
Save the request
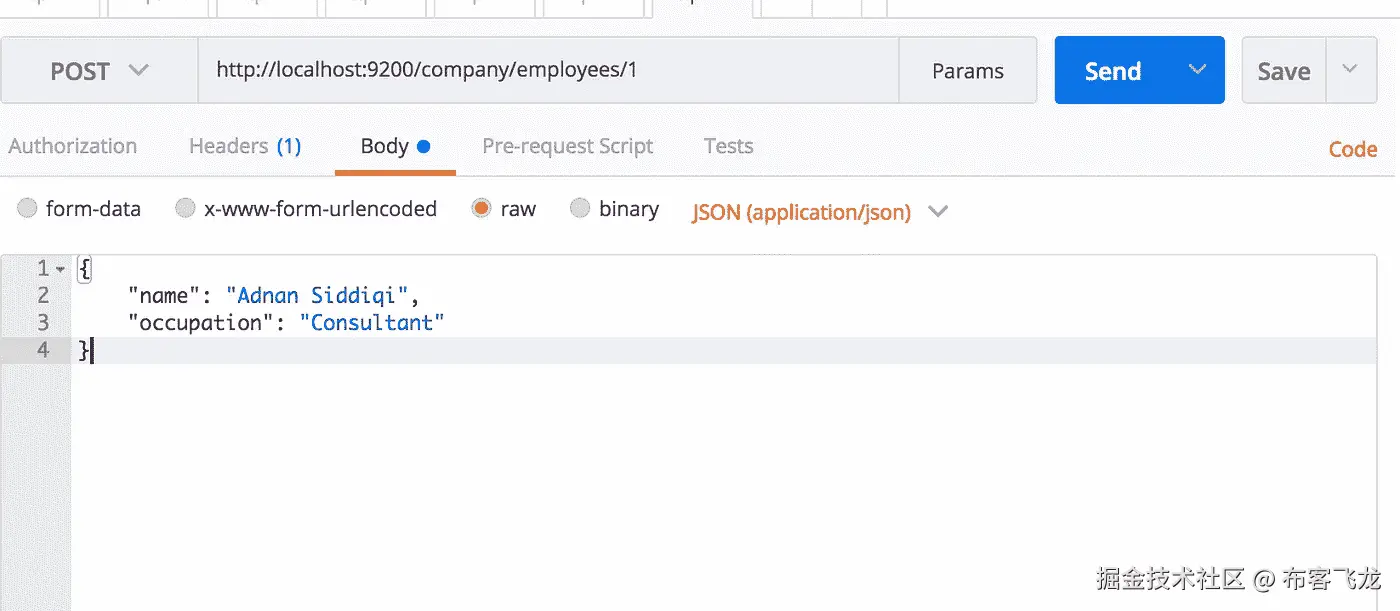1284,71
